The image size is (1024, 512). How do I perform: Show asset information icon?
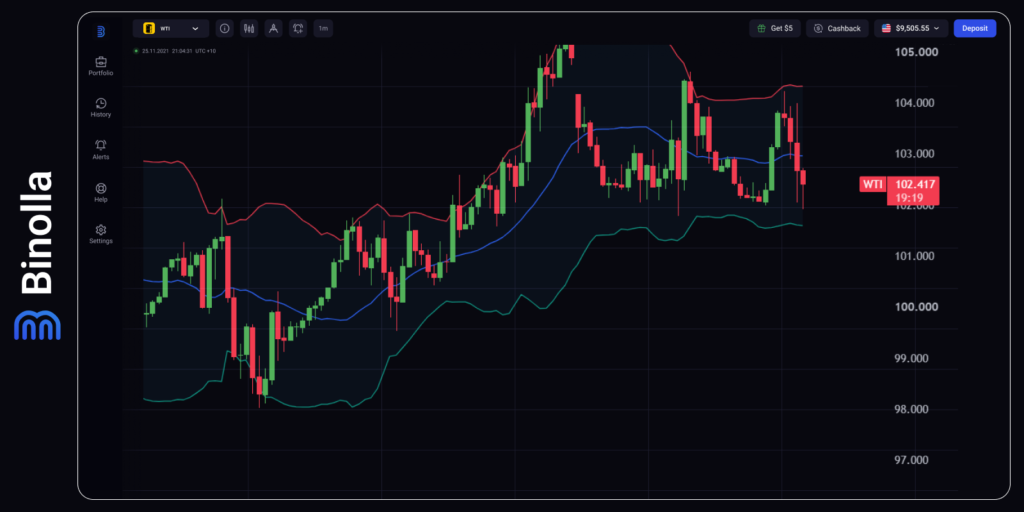coord(225,29)
